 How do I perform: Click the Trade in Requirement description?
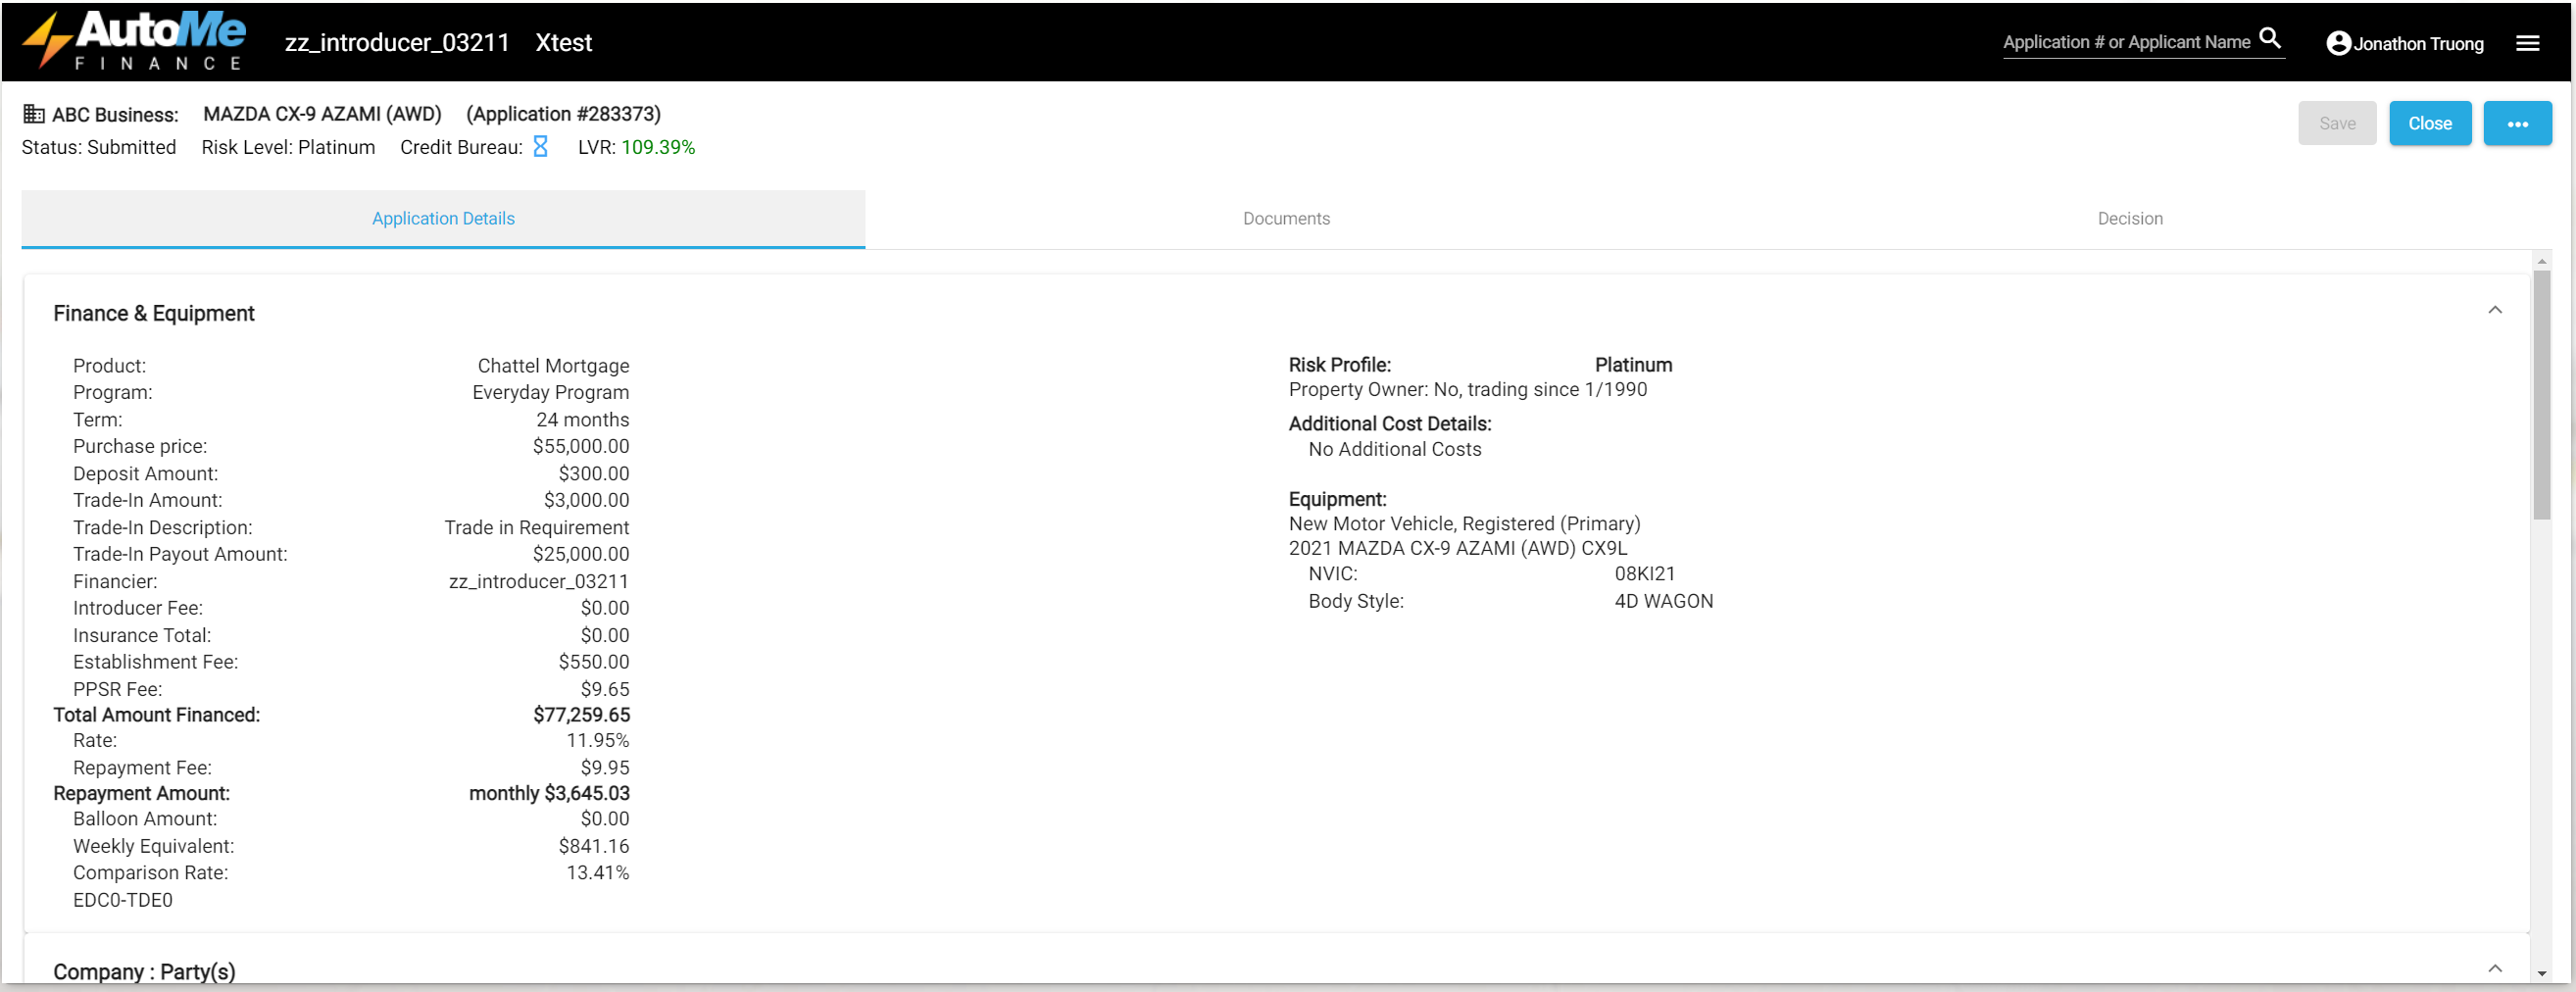(x=536, y=527)
